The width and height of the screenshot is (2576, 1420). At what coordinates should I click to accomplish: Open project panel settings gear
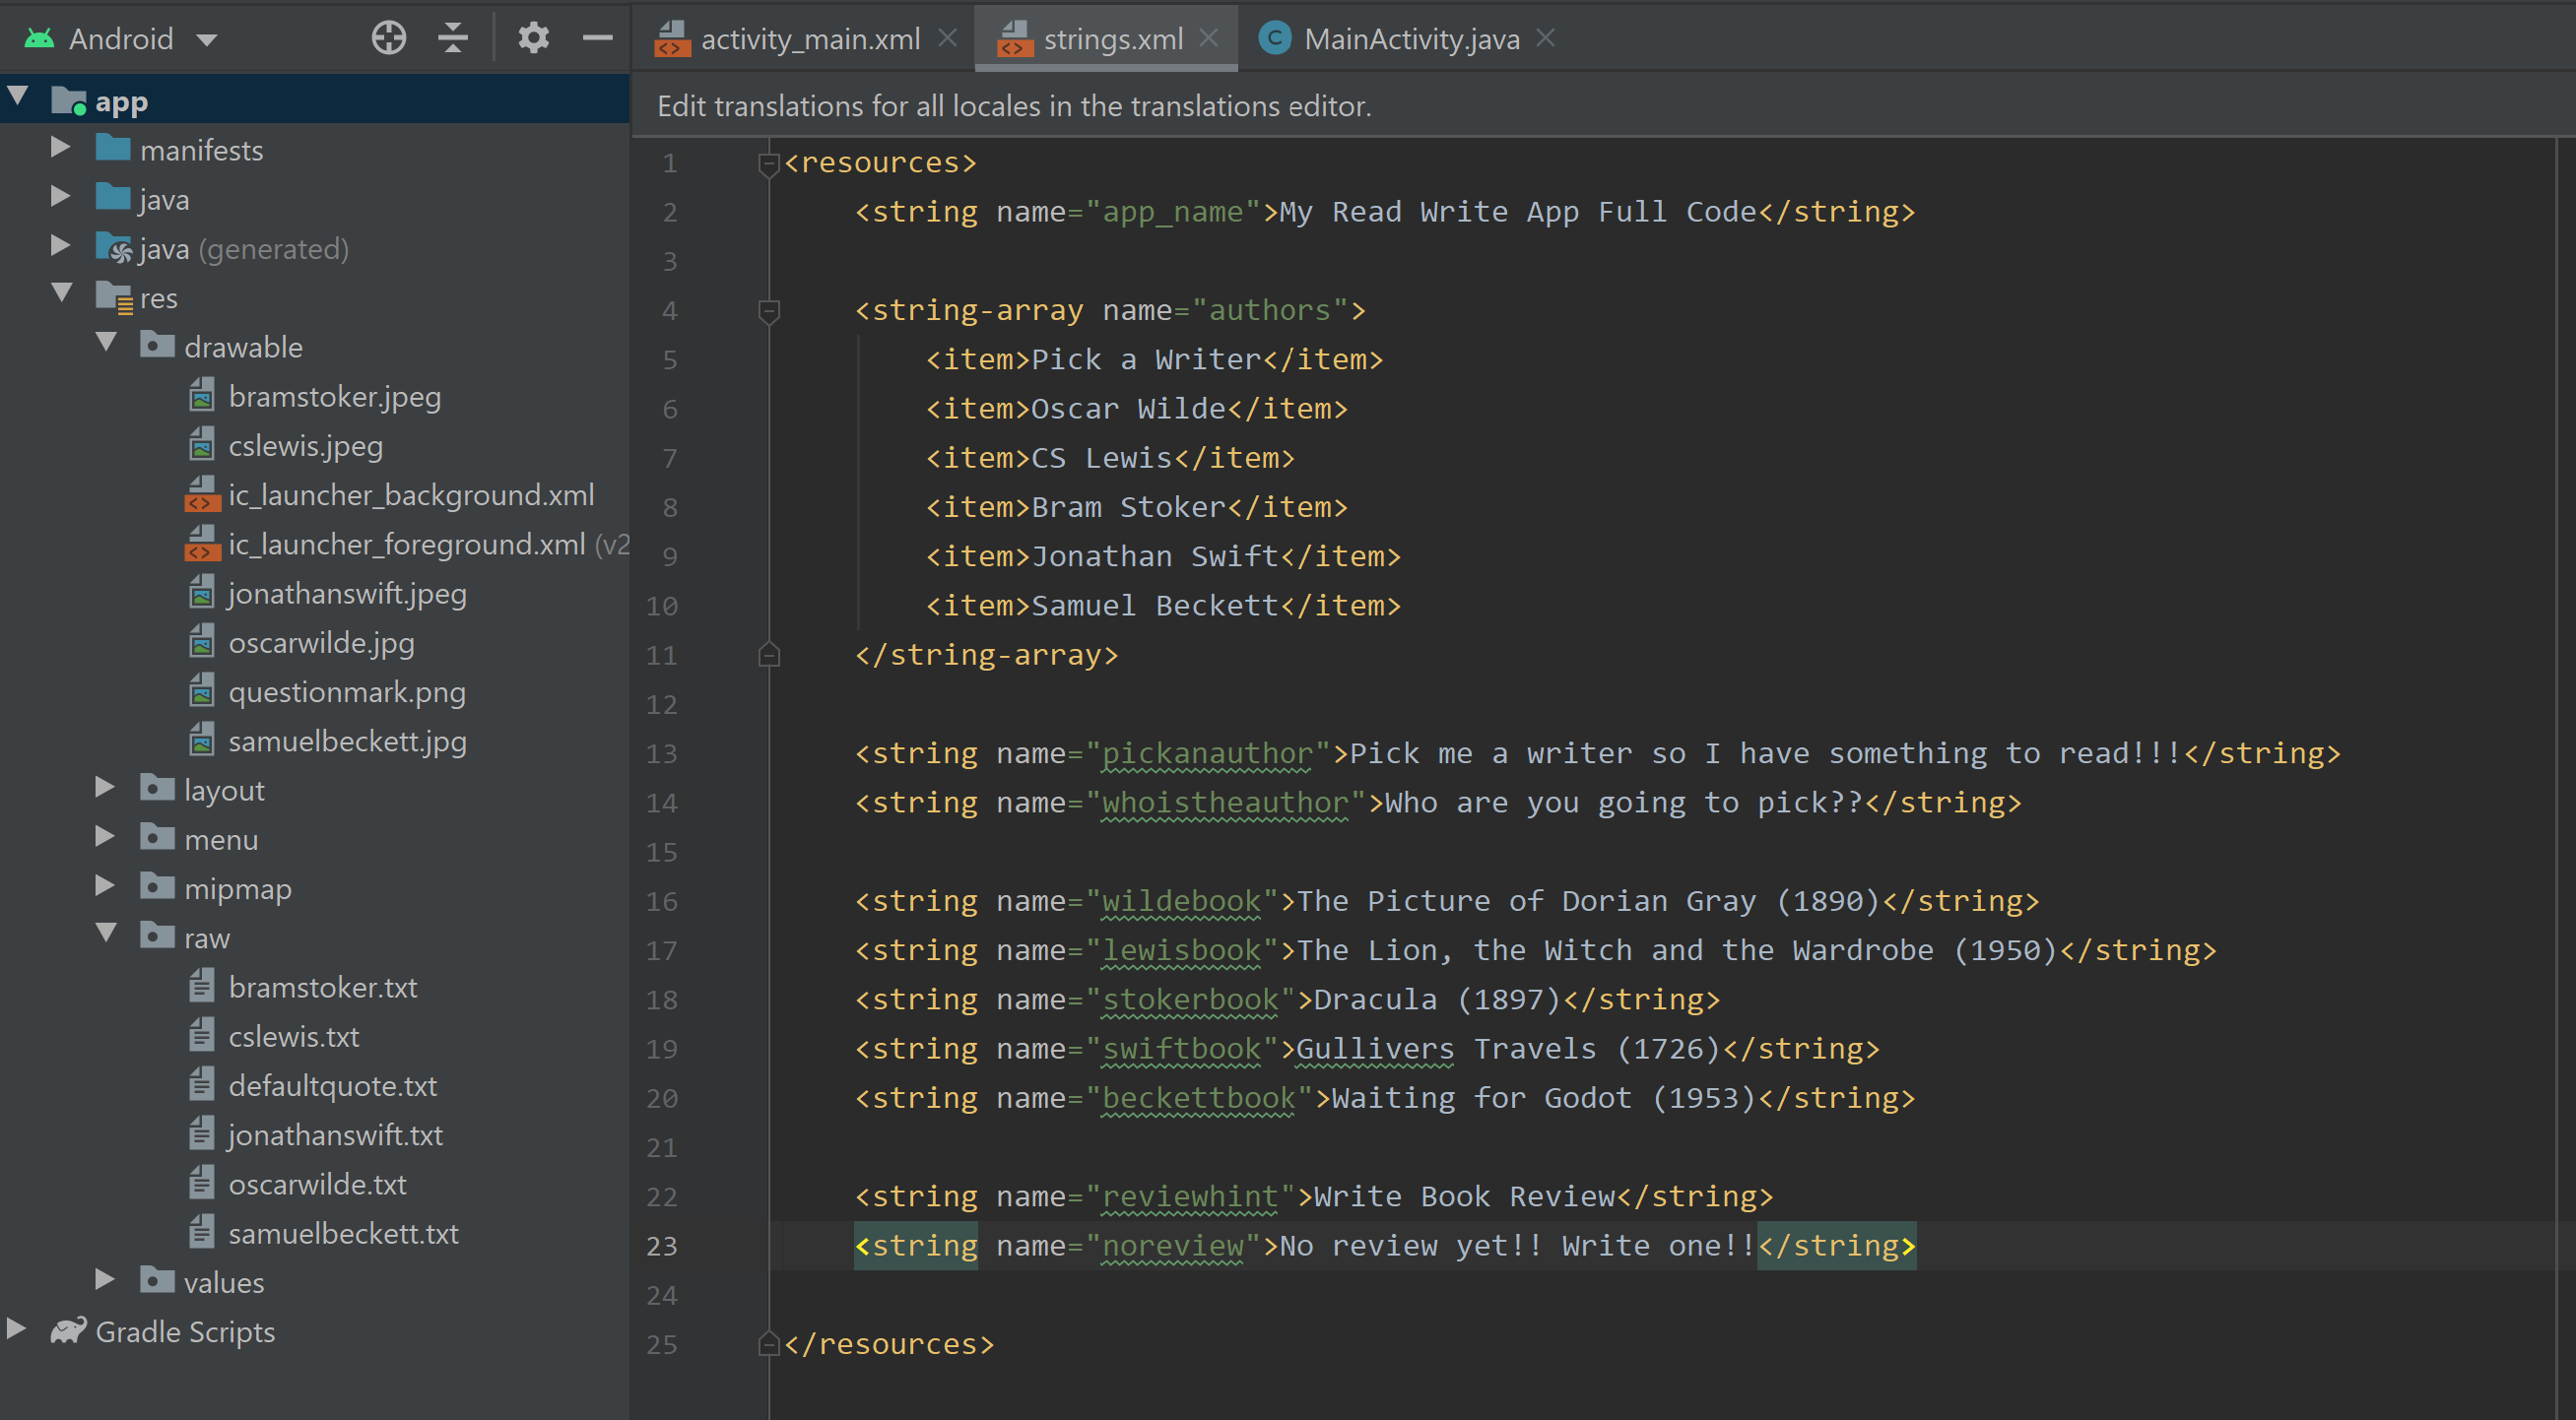(533, 38)
